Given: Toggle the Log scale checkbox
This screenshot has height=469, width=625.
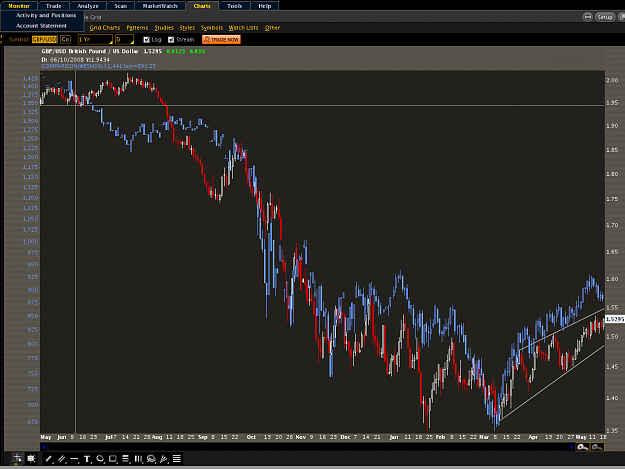Looking at the screenshot, I should 146,39.
